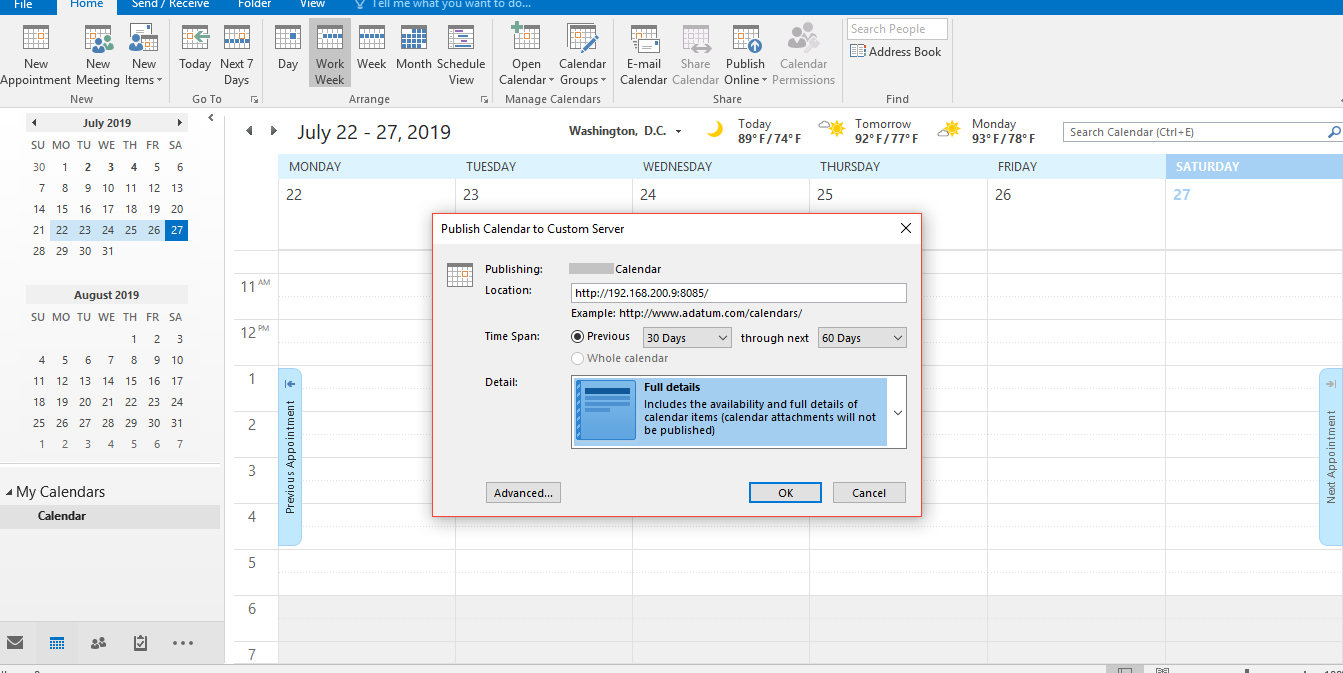Create a New Meeting
The width and height of the screenshot is (1343, 673).
[98, 55]
